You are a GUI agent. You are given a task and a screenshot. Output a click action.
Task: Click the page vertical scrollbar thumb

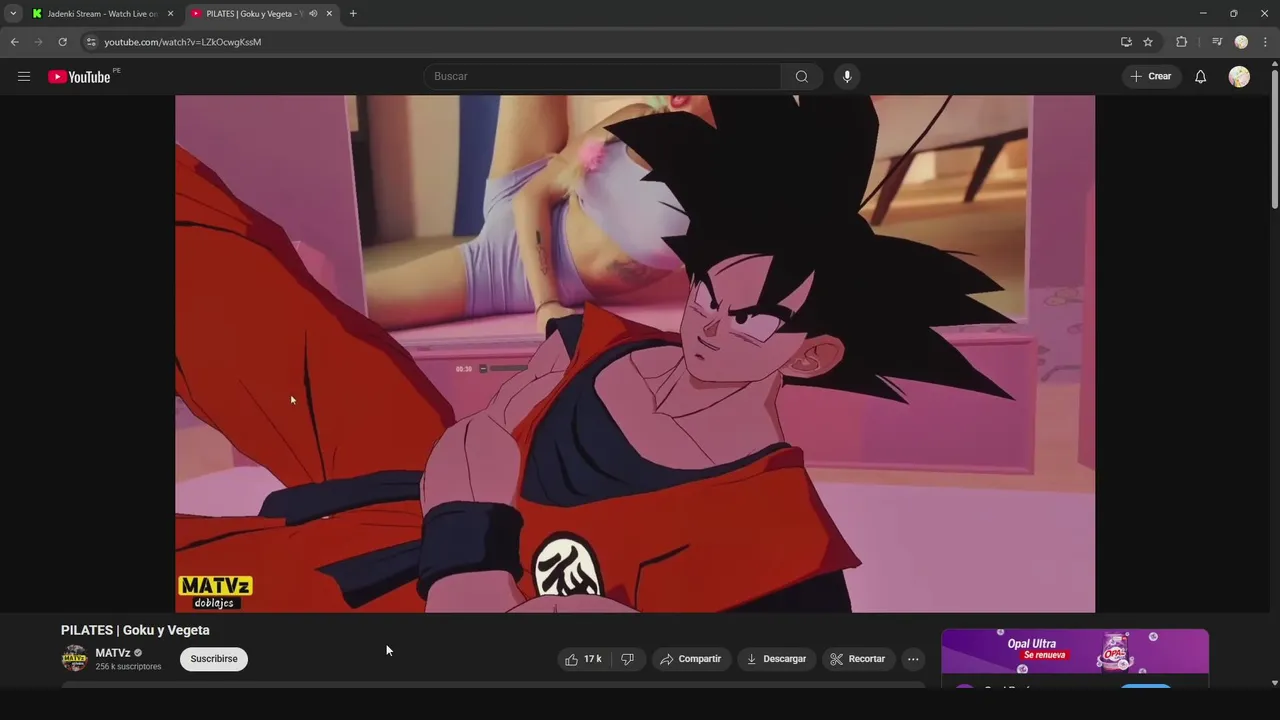pyautogui.click(x=1275, y=139)
